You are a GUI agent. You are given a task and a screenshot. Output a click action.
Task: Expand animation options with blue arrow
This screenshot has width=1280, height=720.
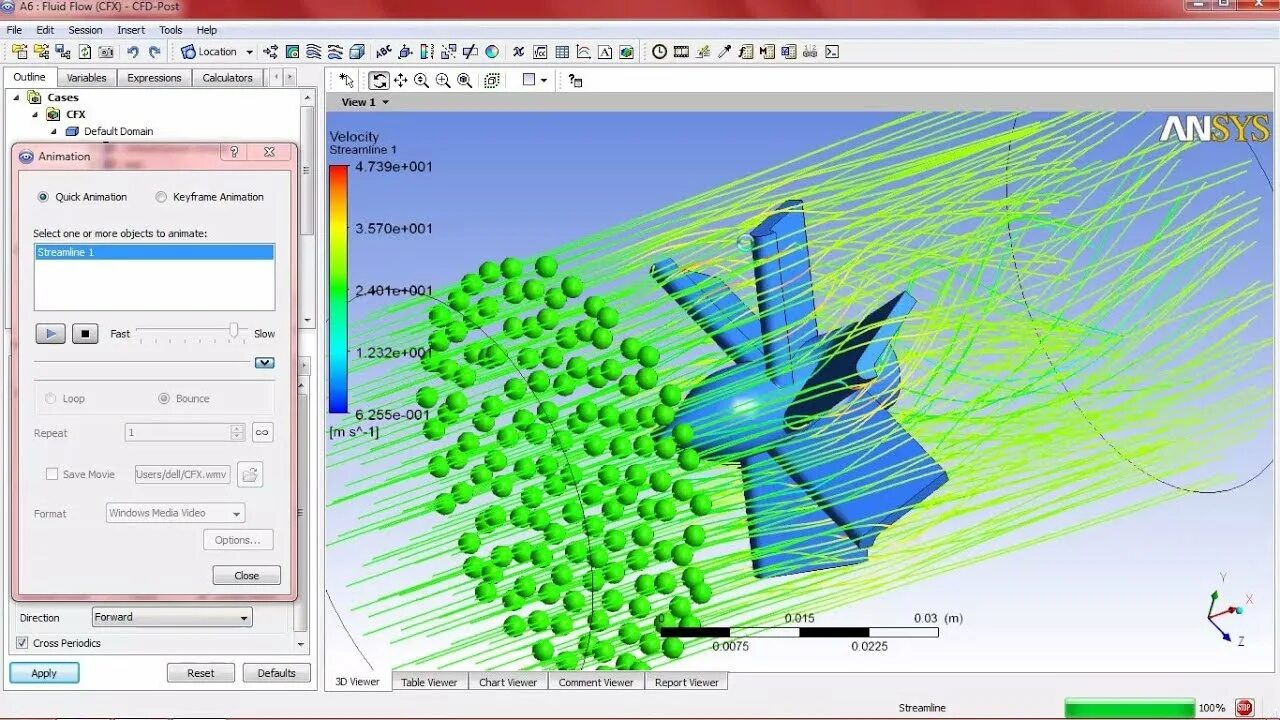pyautogui.click(x=264, y=362)
